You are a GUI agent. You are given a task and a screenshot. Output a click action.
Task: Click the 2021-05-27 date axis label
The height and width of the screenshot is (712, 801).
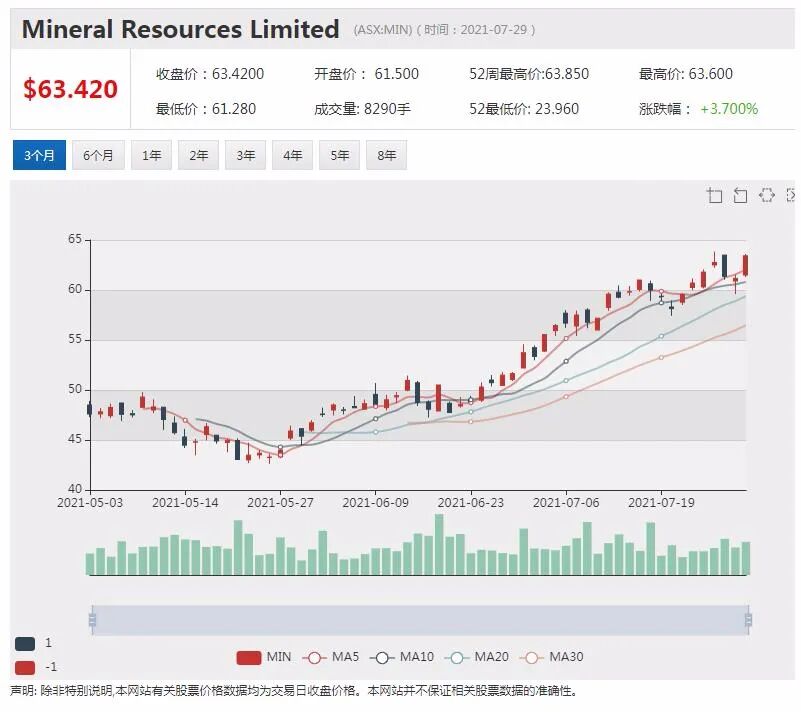coord(280,503)
